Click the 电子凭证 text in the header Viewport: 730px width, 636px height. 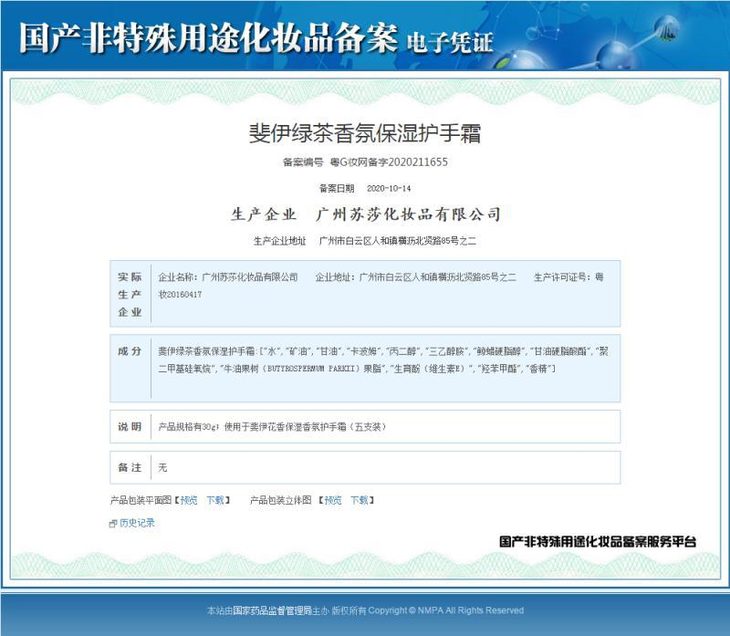click(x=450, y=42)
